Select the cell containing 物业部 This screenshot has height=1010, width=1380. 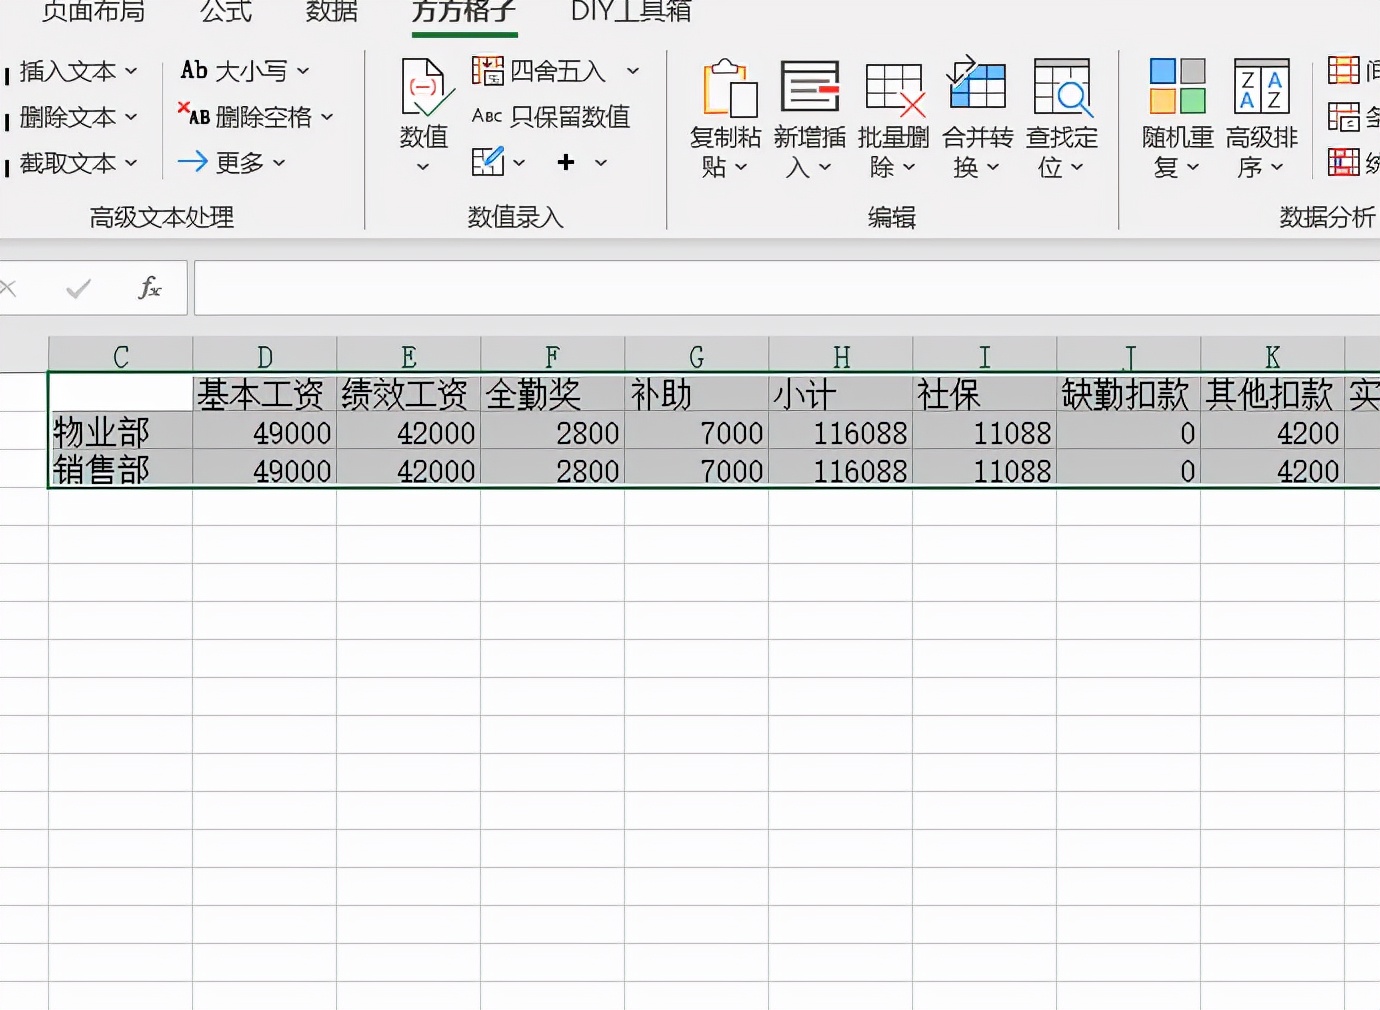112,432
